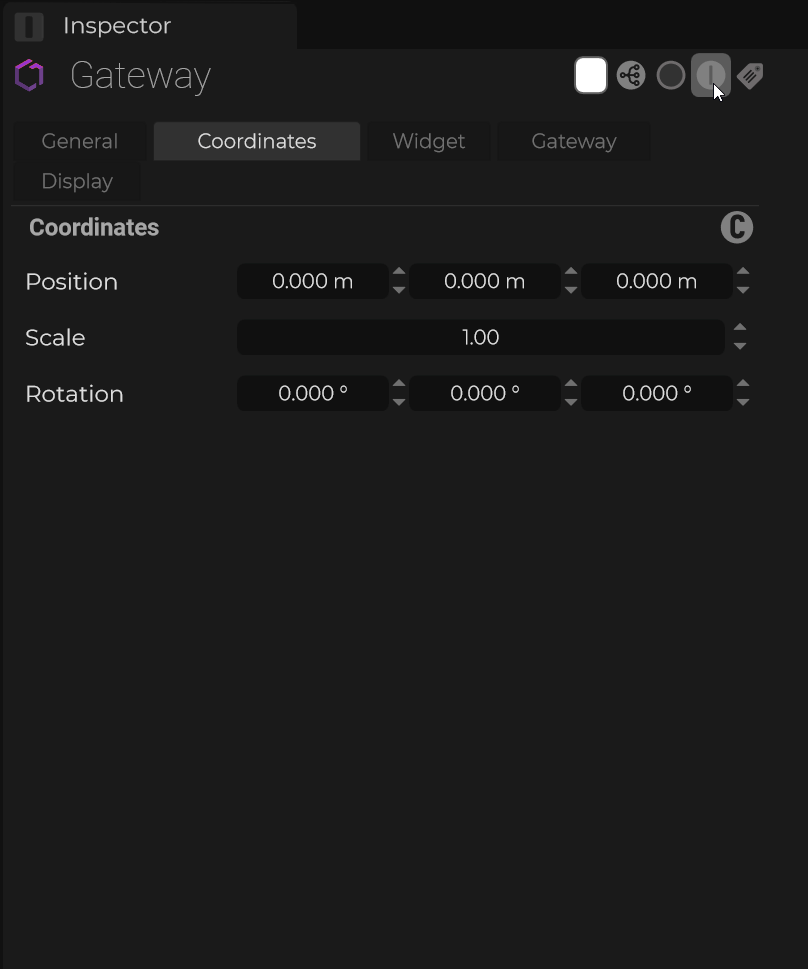Click the circled C Coordinates icon
808x969 pixels.
737,228
